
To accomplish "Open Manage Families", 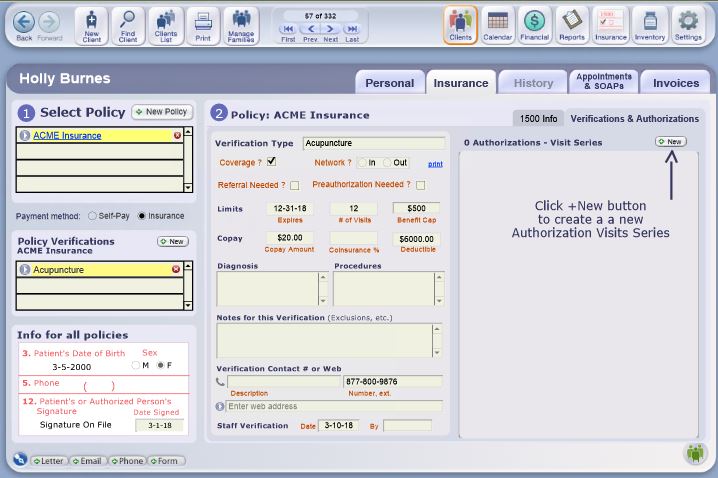I will (x=241, y=26).
